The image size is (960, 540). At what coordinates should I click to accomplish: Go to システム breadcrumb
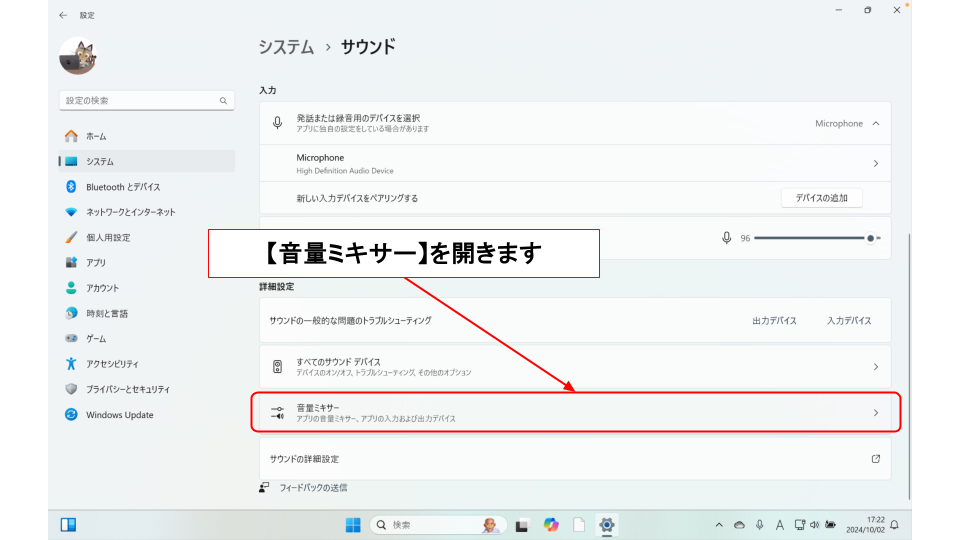click(286, 47)
